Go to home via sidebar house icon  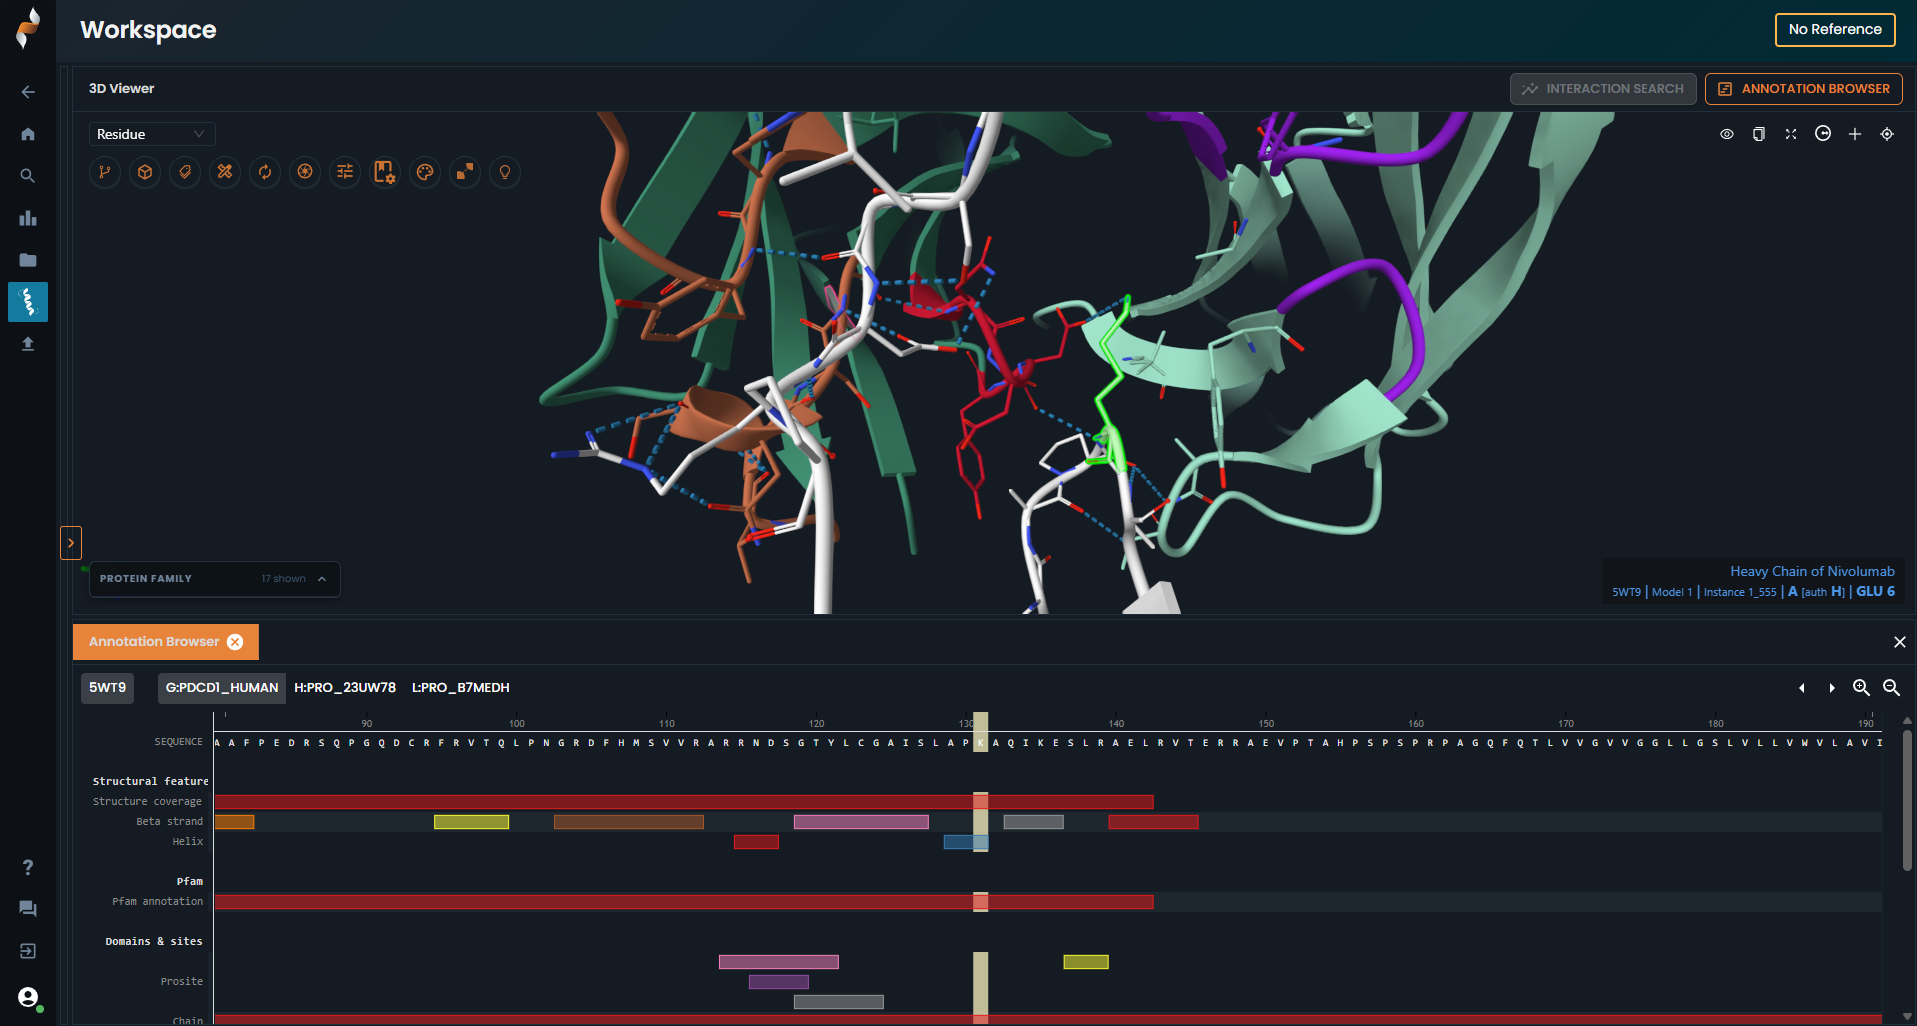pos(28,134)
